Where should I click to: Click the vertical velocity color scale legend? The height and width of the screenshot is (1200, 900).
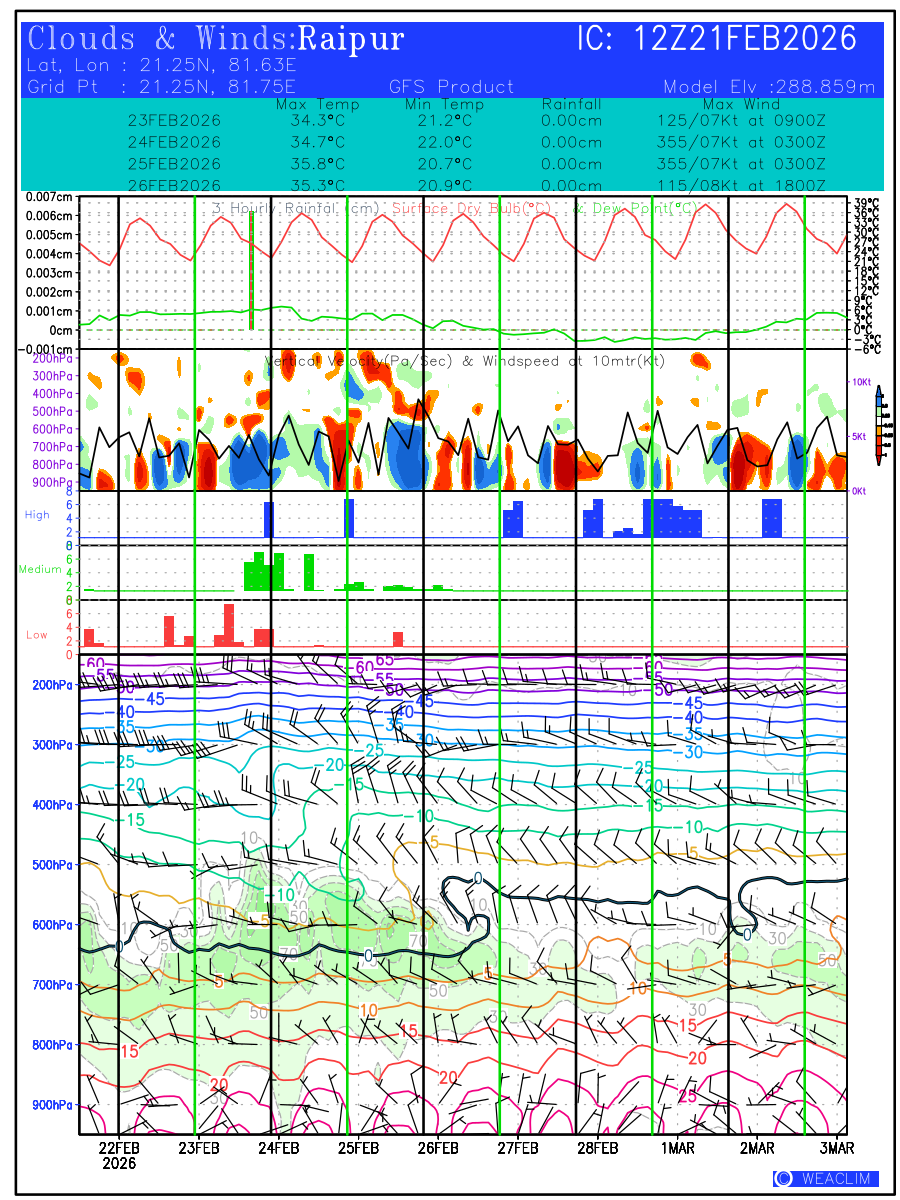(x=878, y=425)
